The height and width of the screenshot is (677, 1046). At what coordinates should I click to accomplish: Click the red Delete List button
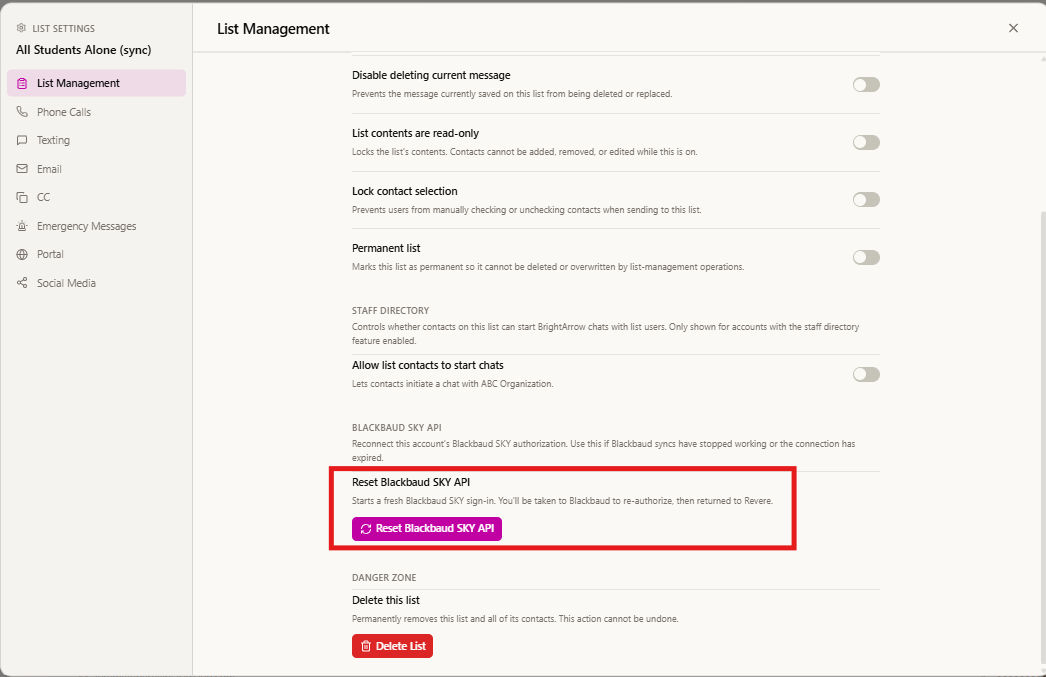392,646
